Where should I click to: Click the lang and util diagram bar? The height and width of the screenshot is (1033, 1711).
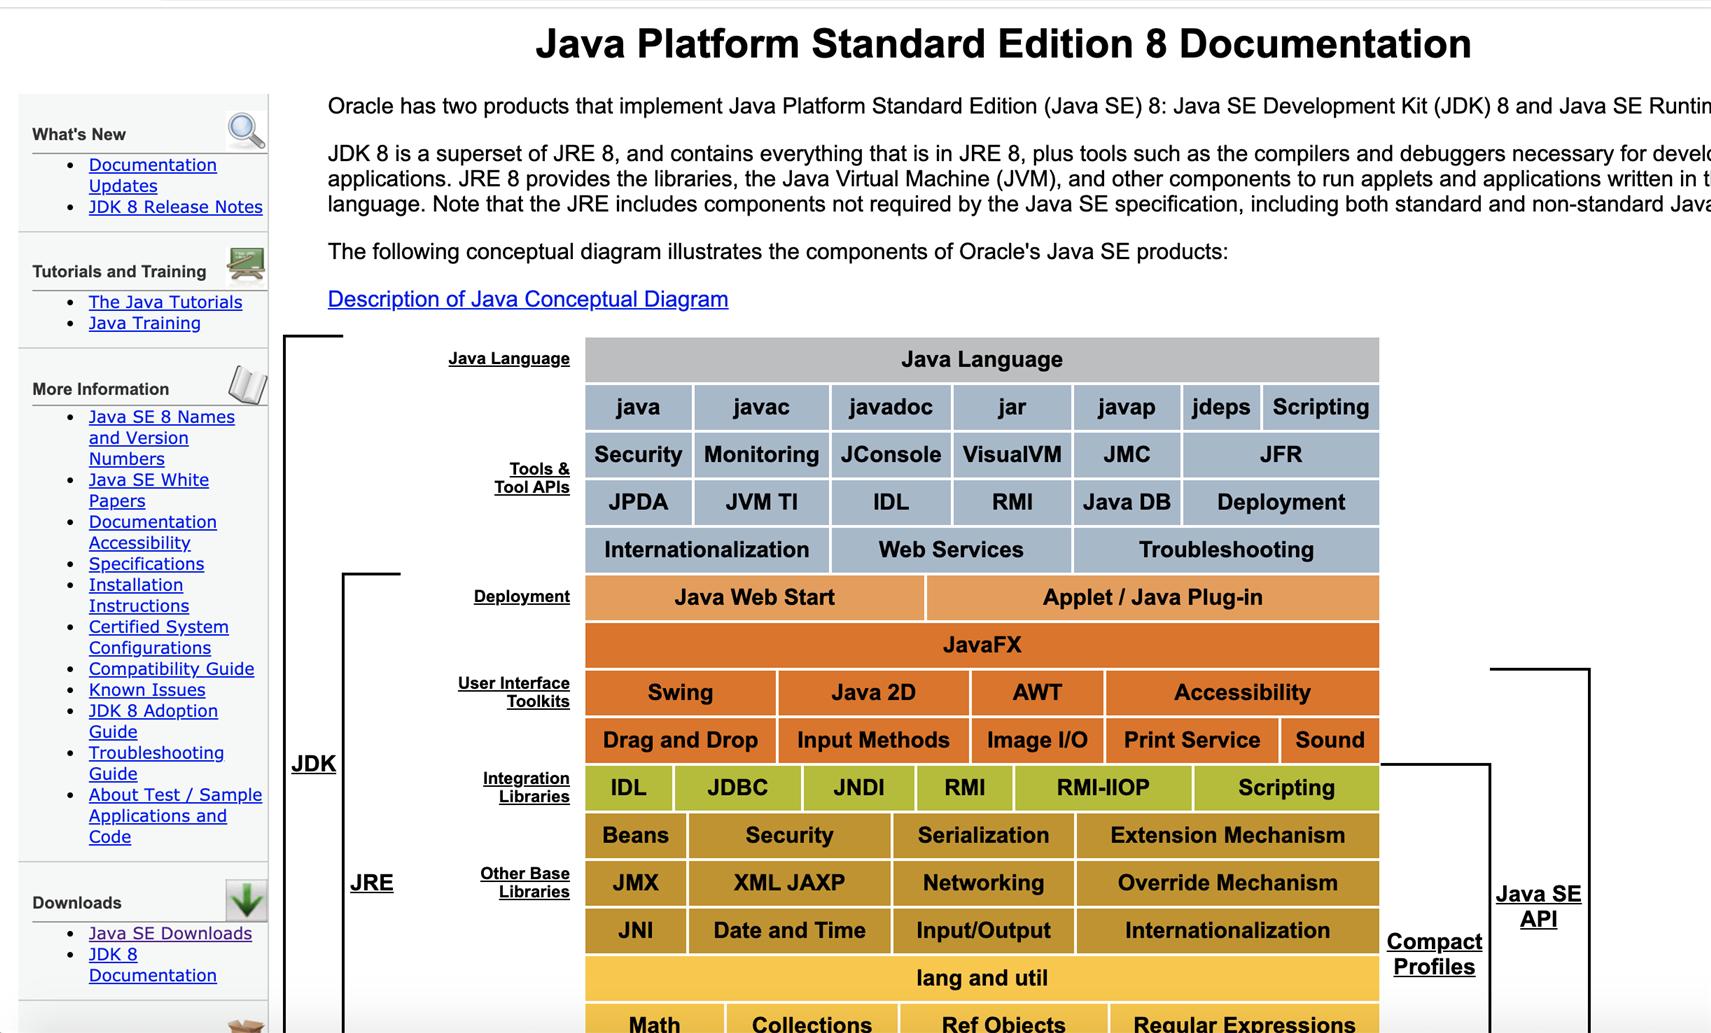tap(982, 978)
